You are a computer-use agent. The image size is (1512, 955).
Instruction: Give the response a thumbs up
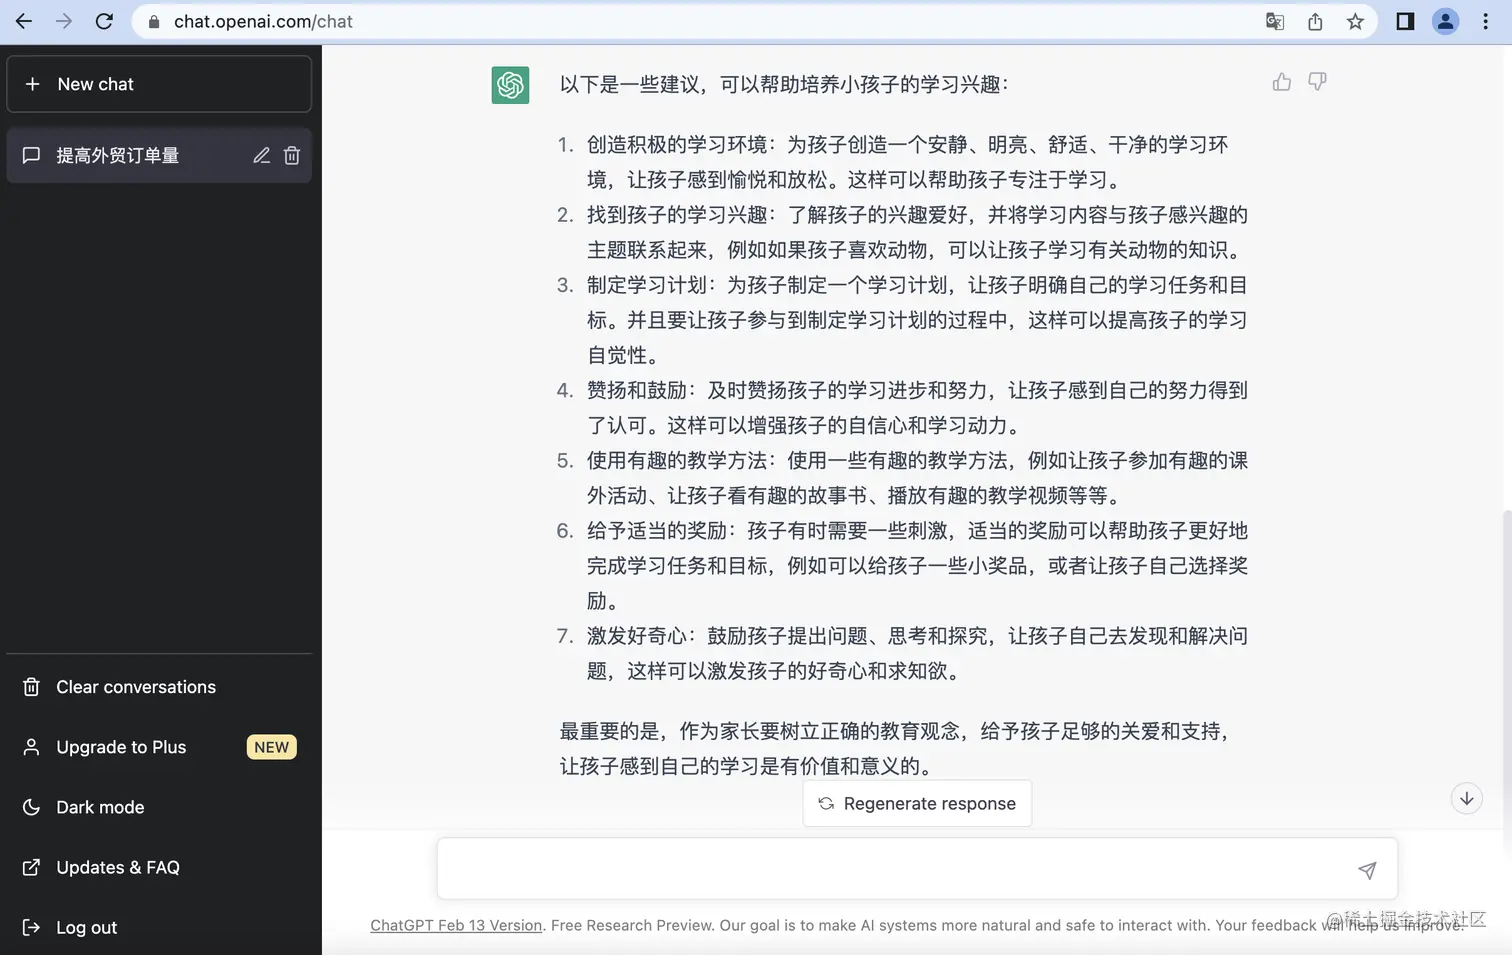(1282, 82)
